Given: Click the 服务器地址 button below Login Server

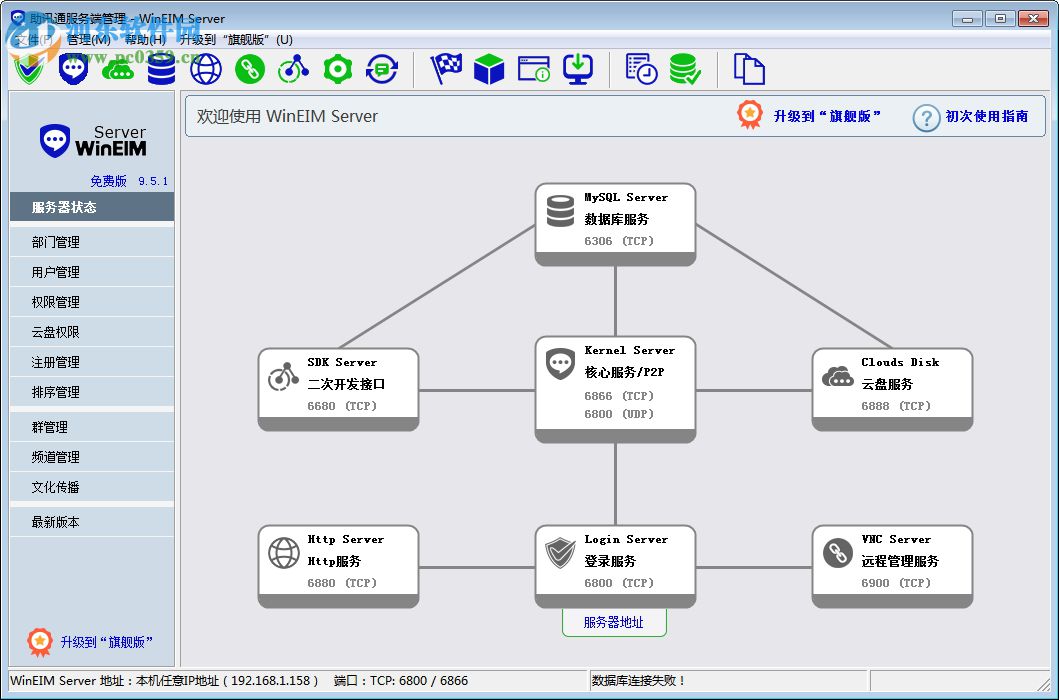Looking at the screenshot, I should (x=614, y=621).
